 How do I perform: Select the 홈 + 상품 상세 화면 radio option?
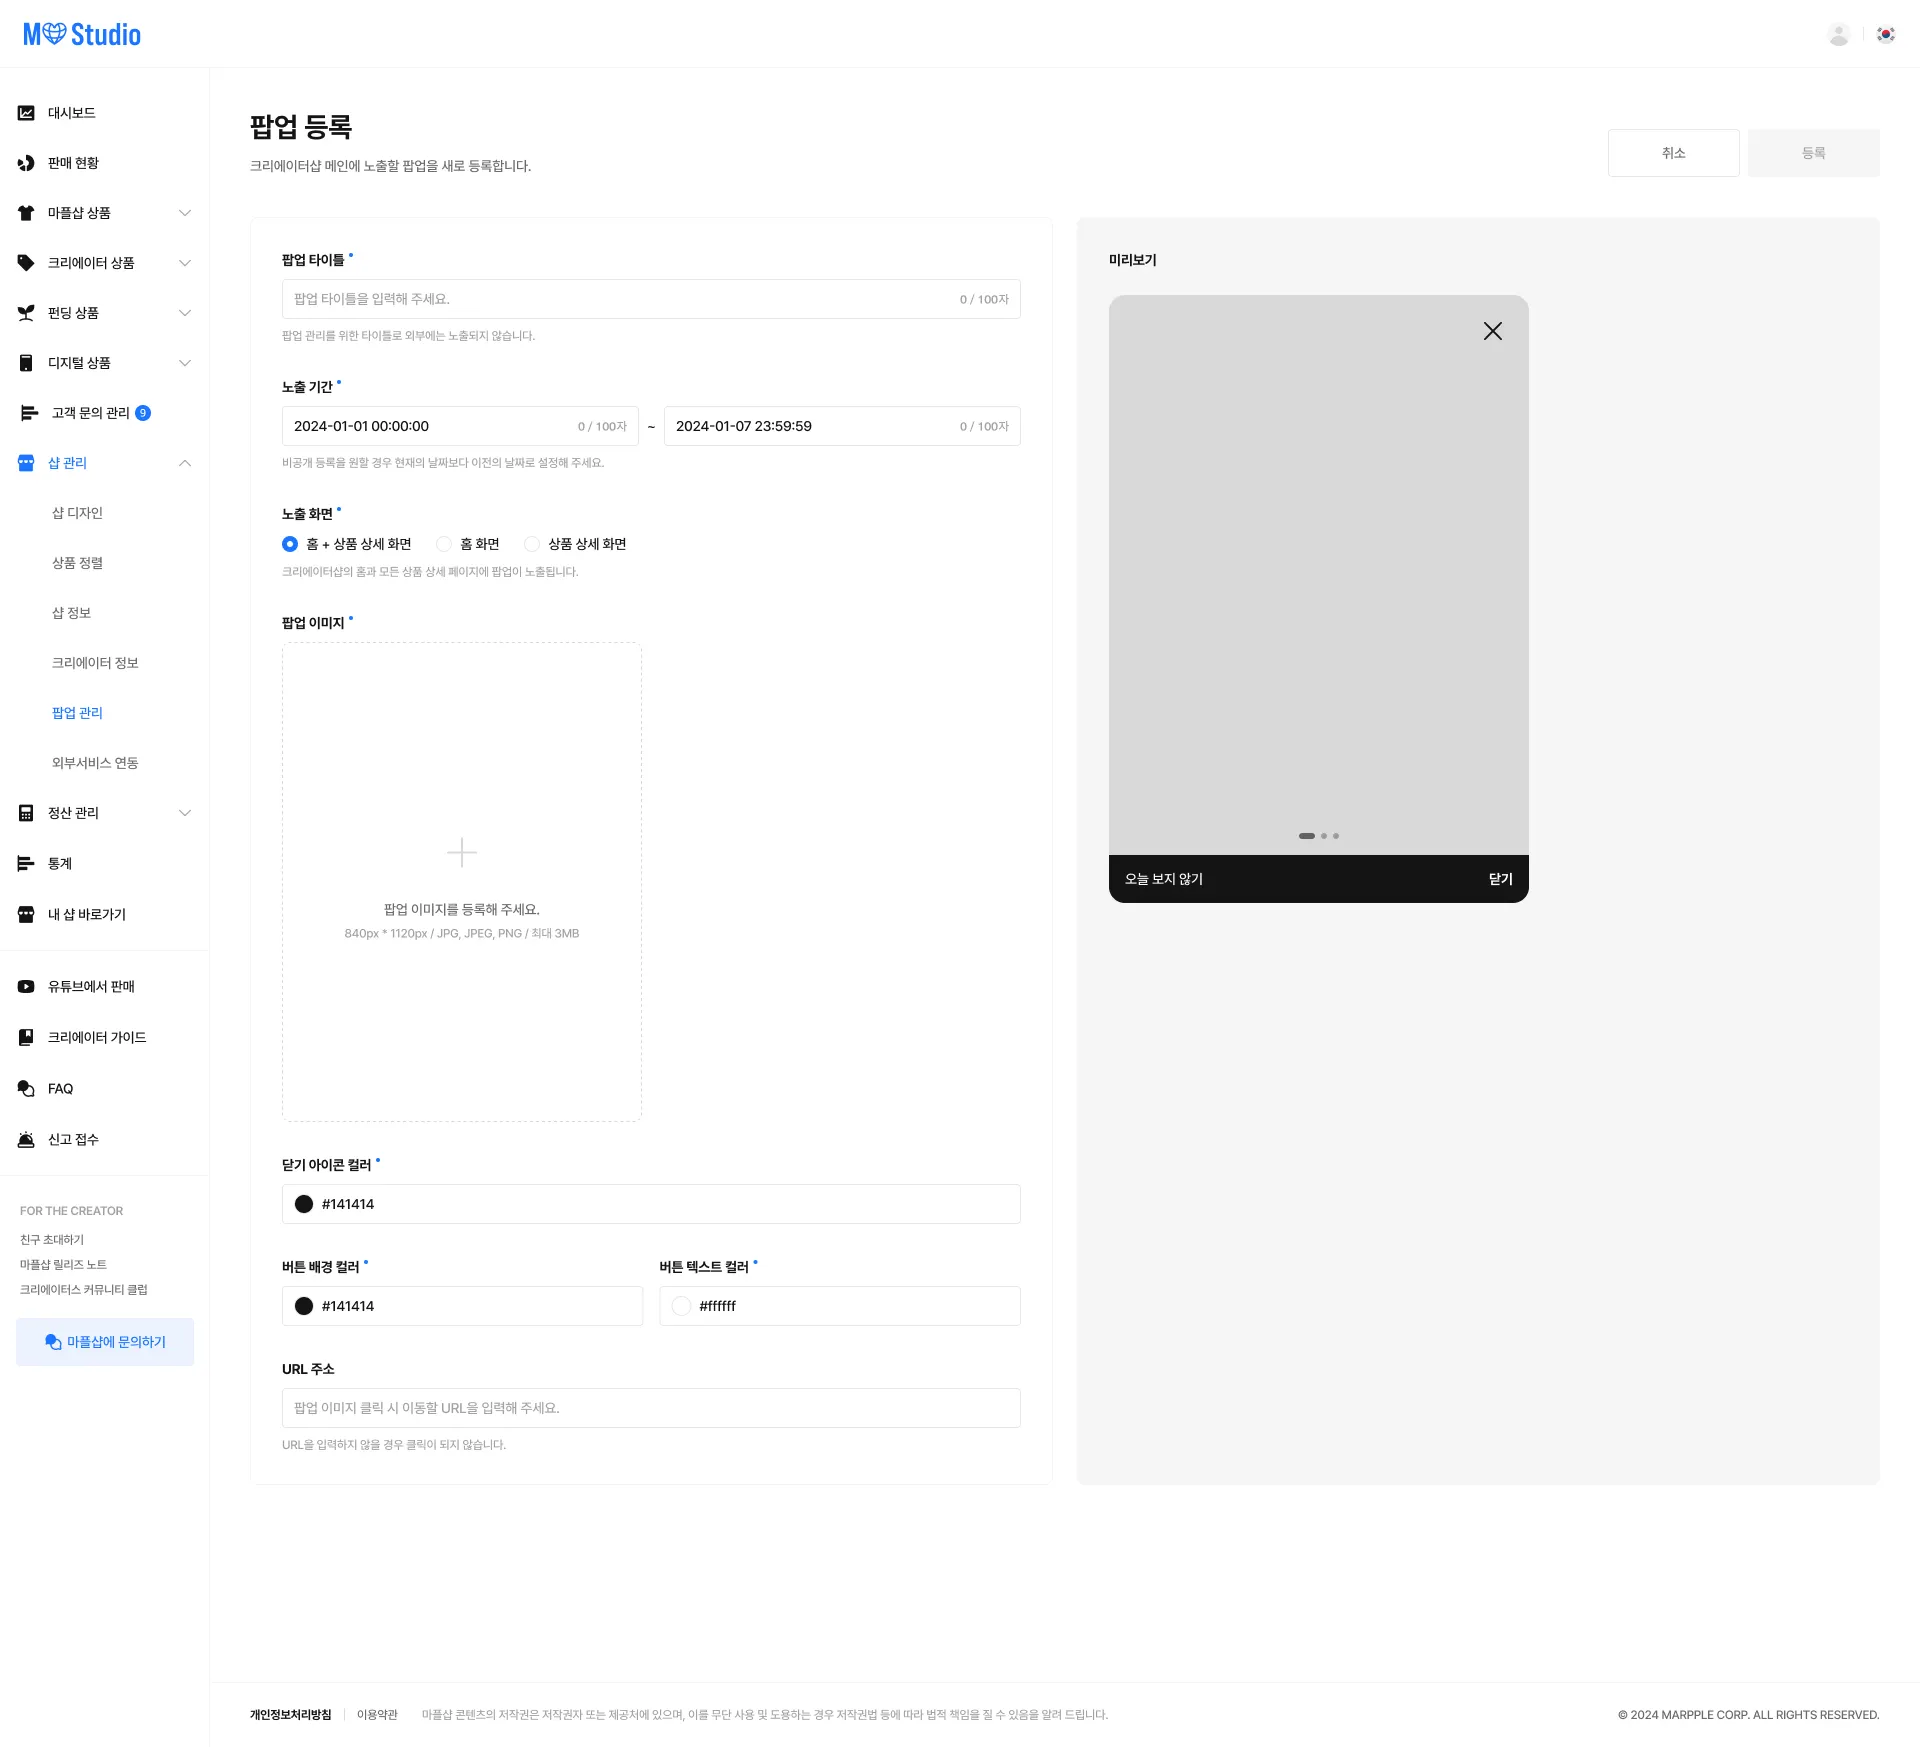click(x=290, y=544)
